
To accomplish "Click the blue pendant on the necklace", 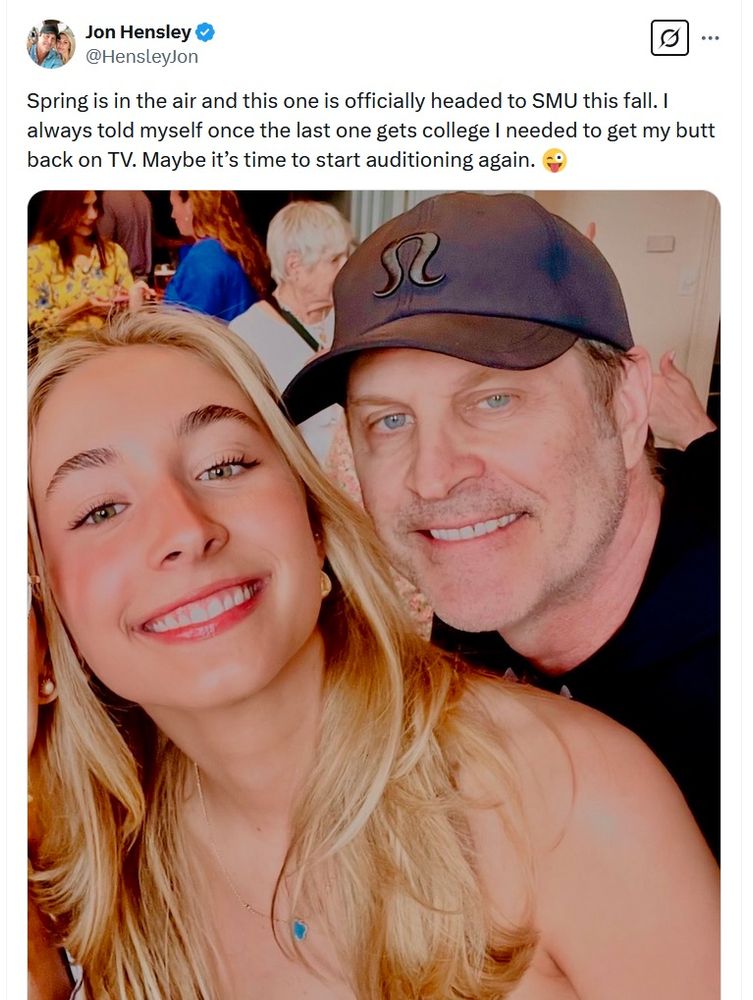I will (x=299, y=929).
